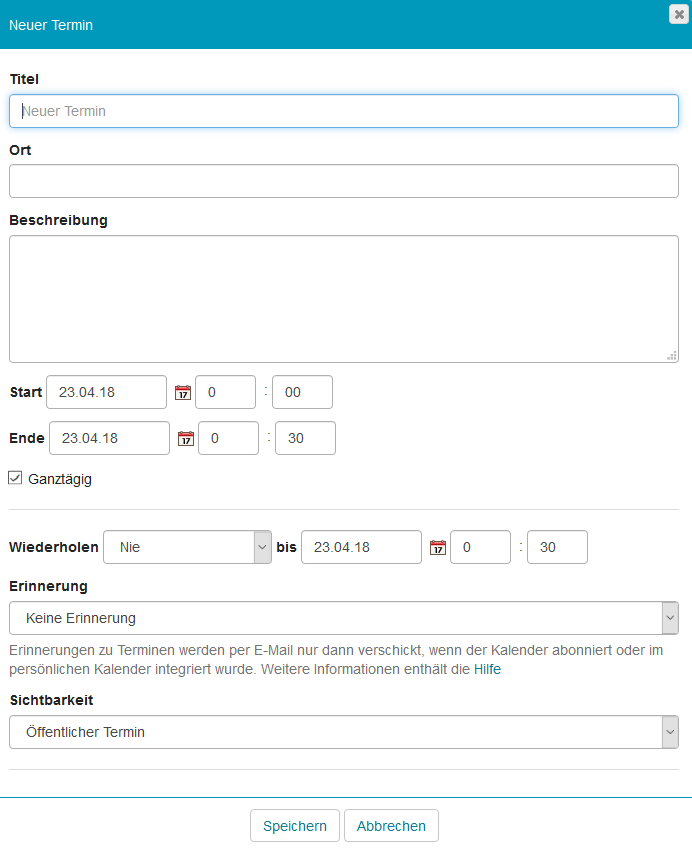Select the Start date field
The width and height of the screenshot is (692, 850).
[106, 393]
